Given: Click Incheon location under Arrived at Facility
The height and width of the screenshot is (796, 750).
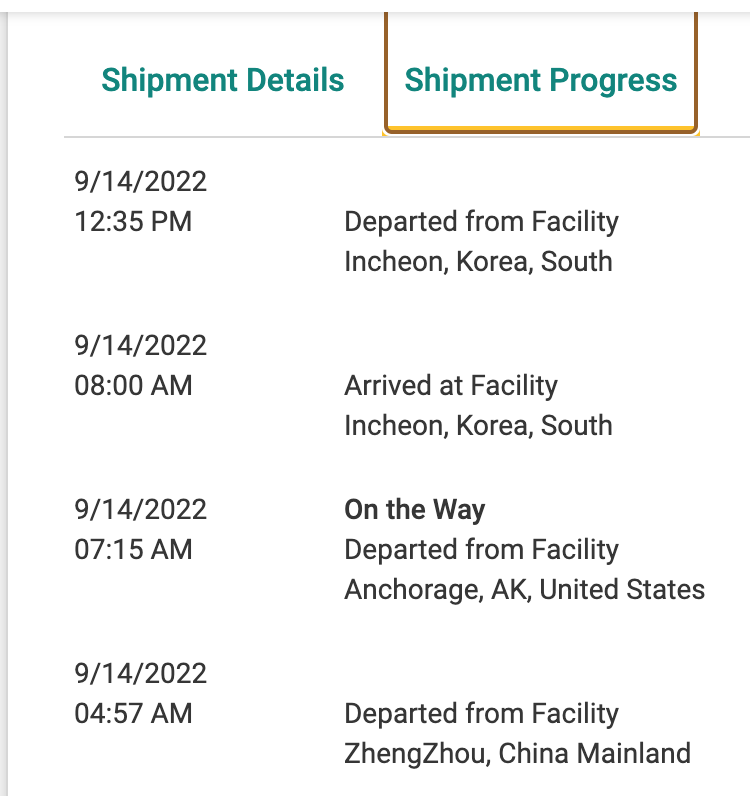Looking at the screenshot, I should point(478,425).
